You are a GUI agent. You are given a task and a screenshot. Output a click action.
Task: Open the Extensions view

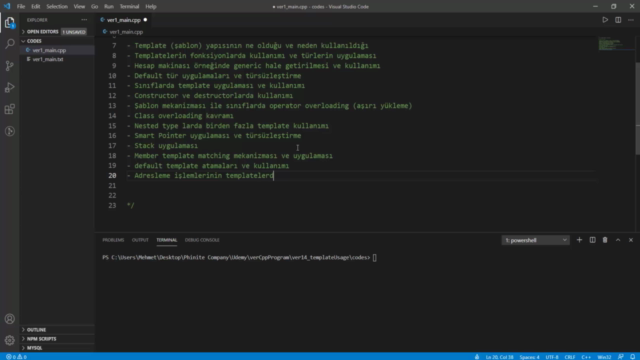(x=9, y=109)
